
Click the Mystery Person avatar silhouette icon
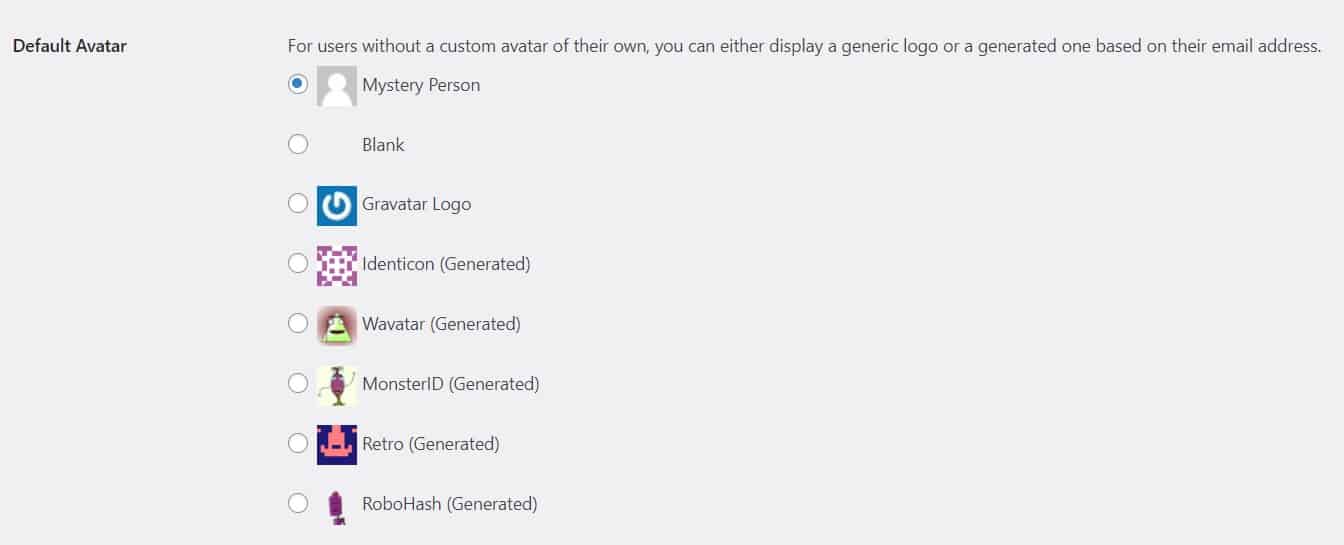tap(336, 86)
